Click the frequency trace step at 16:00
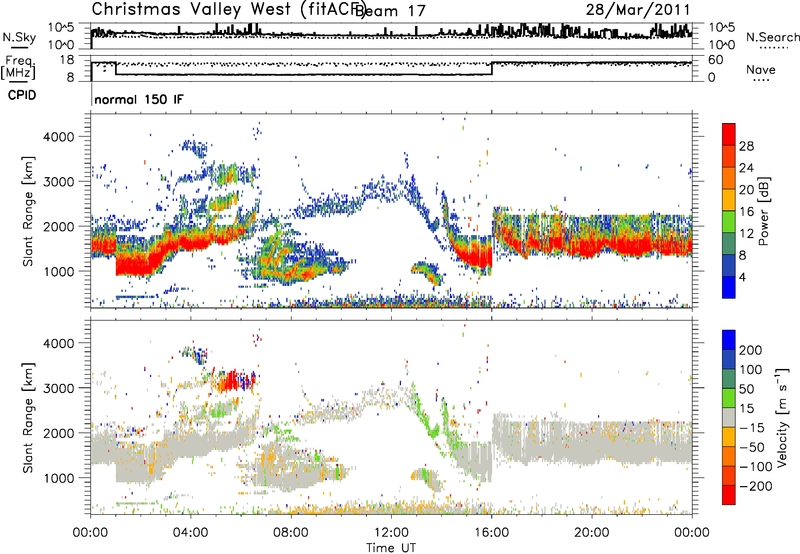Screen dimensions: 800x554 coord(492,69)
